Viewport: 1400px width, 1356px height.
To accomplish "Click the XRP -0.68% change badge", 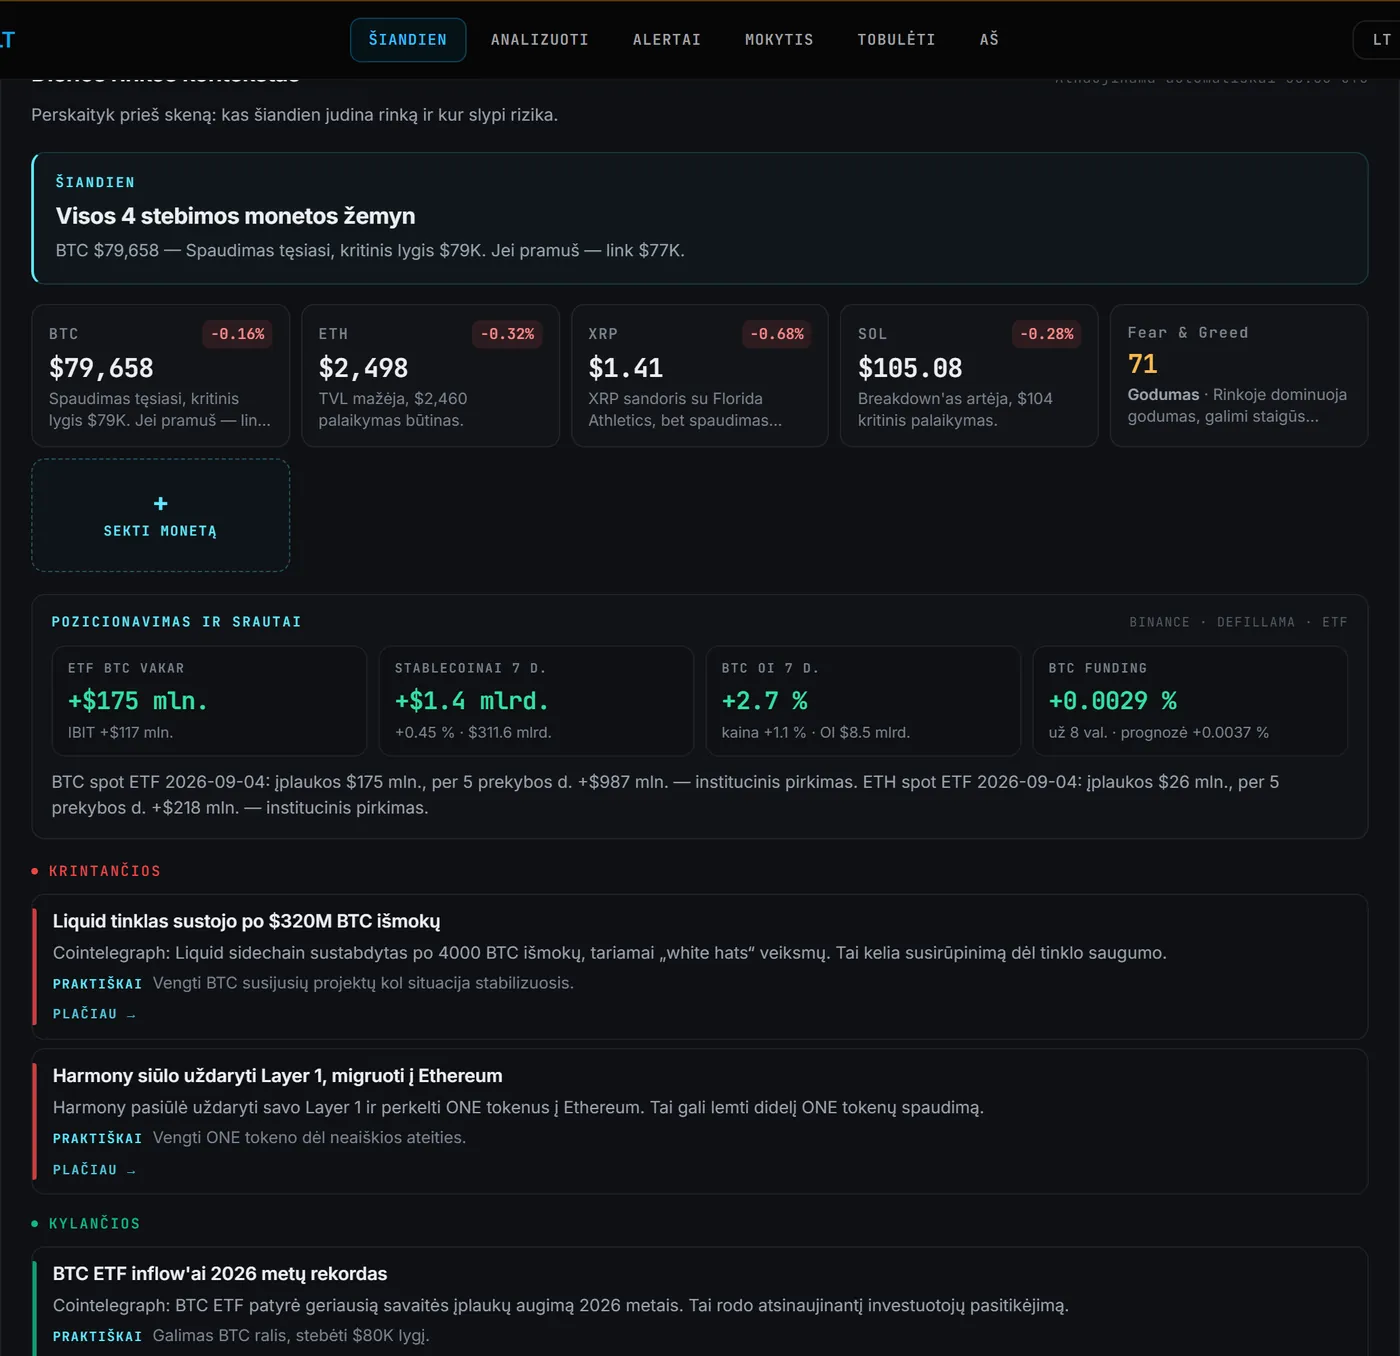I will coord(777,334).
